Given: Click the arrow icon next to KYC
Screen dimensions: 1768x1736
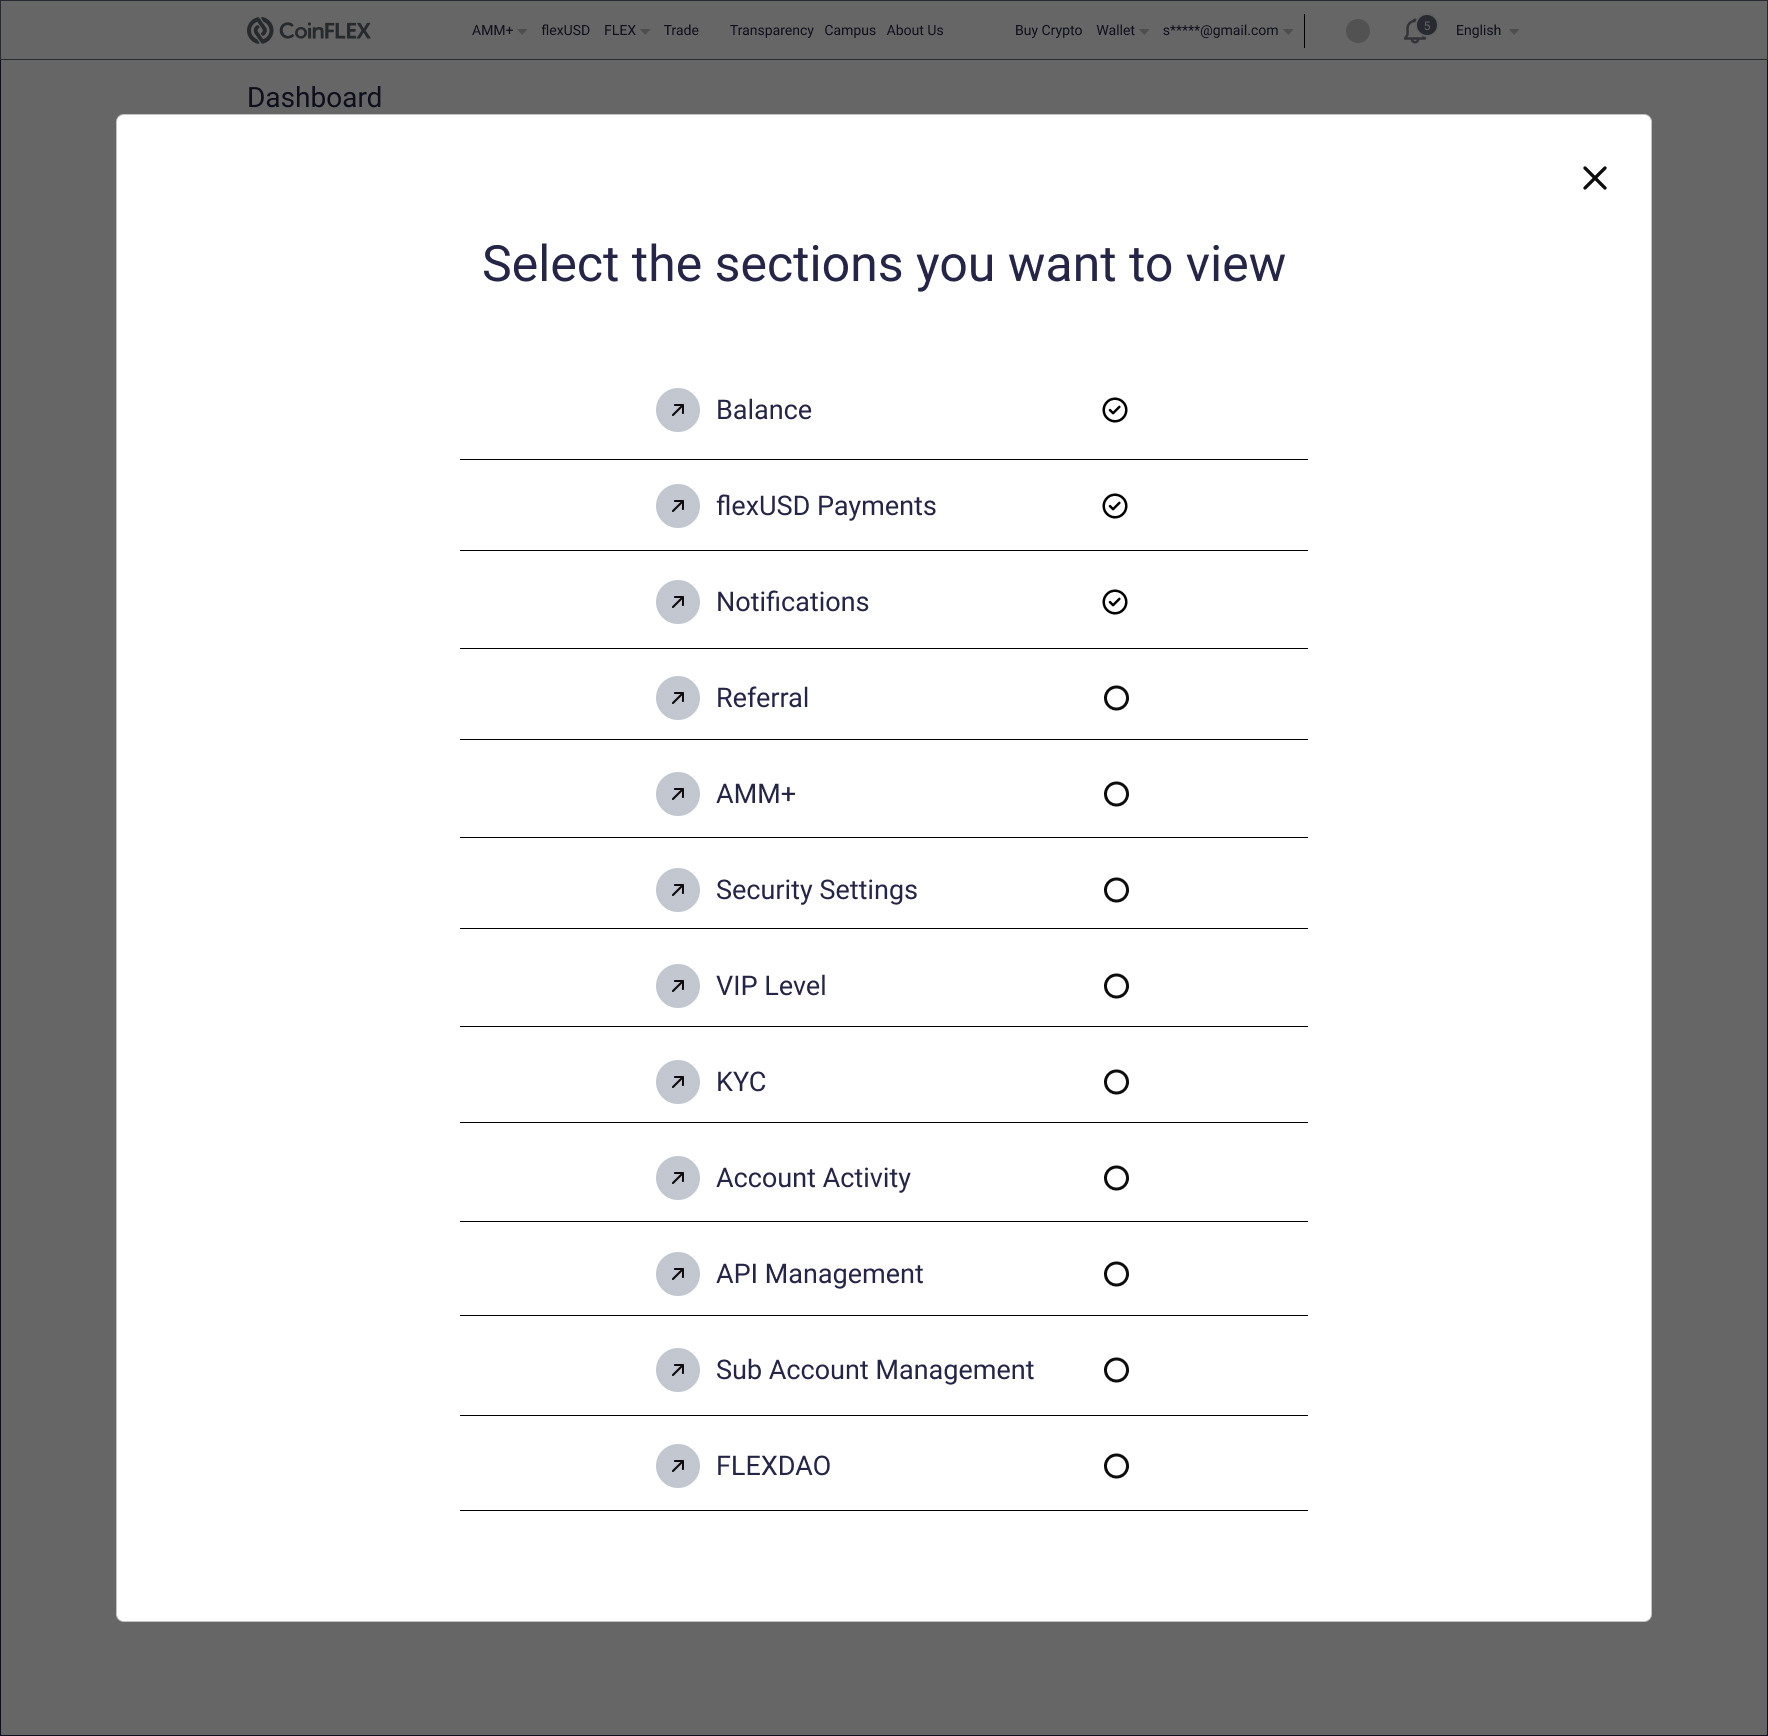Looking at the screenshot, I should click(x=678, y=1082).
